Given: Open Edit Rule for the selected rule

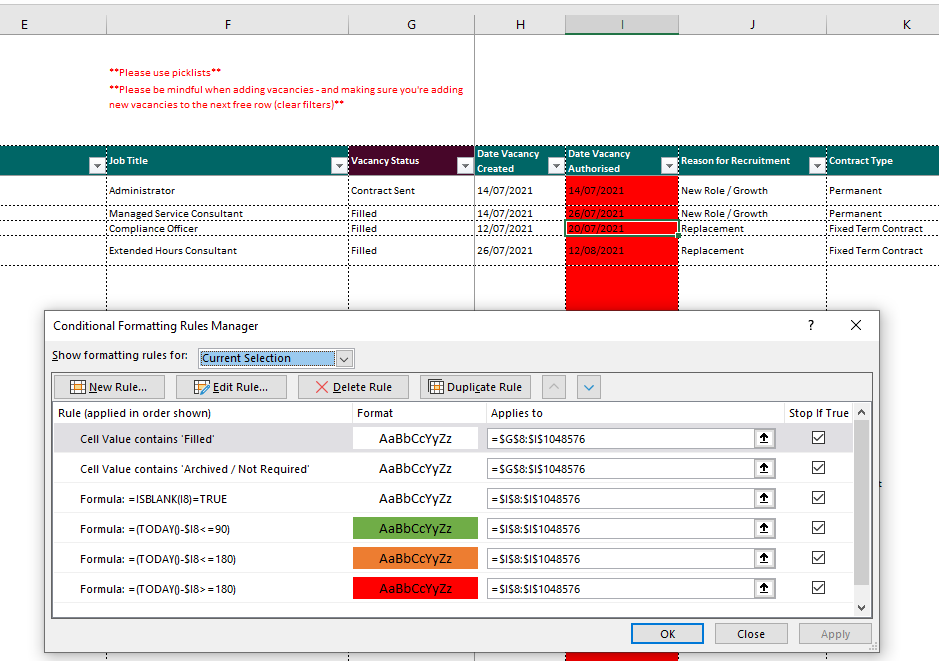Looking at the screenshot, I should coord(230,387).
